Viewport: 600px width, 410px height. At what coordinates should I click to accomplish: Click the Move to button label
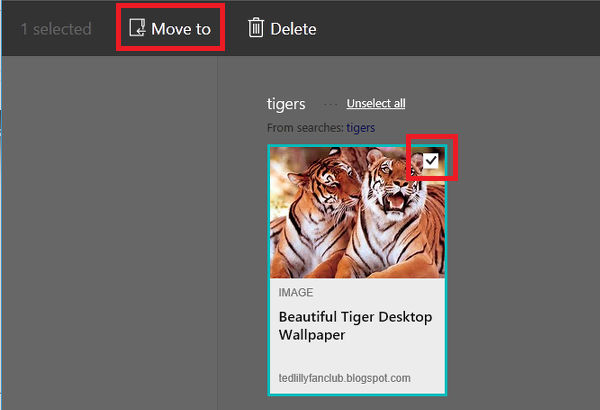[181, 29]
